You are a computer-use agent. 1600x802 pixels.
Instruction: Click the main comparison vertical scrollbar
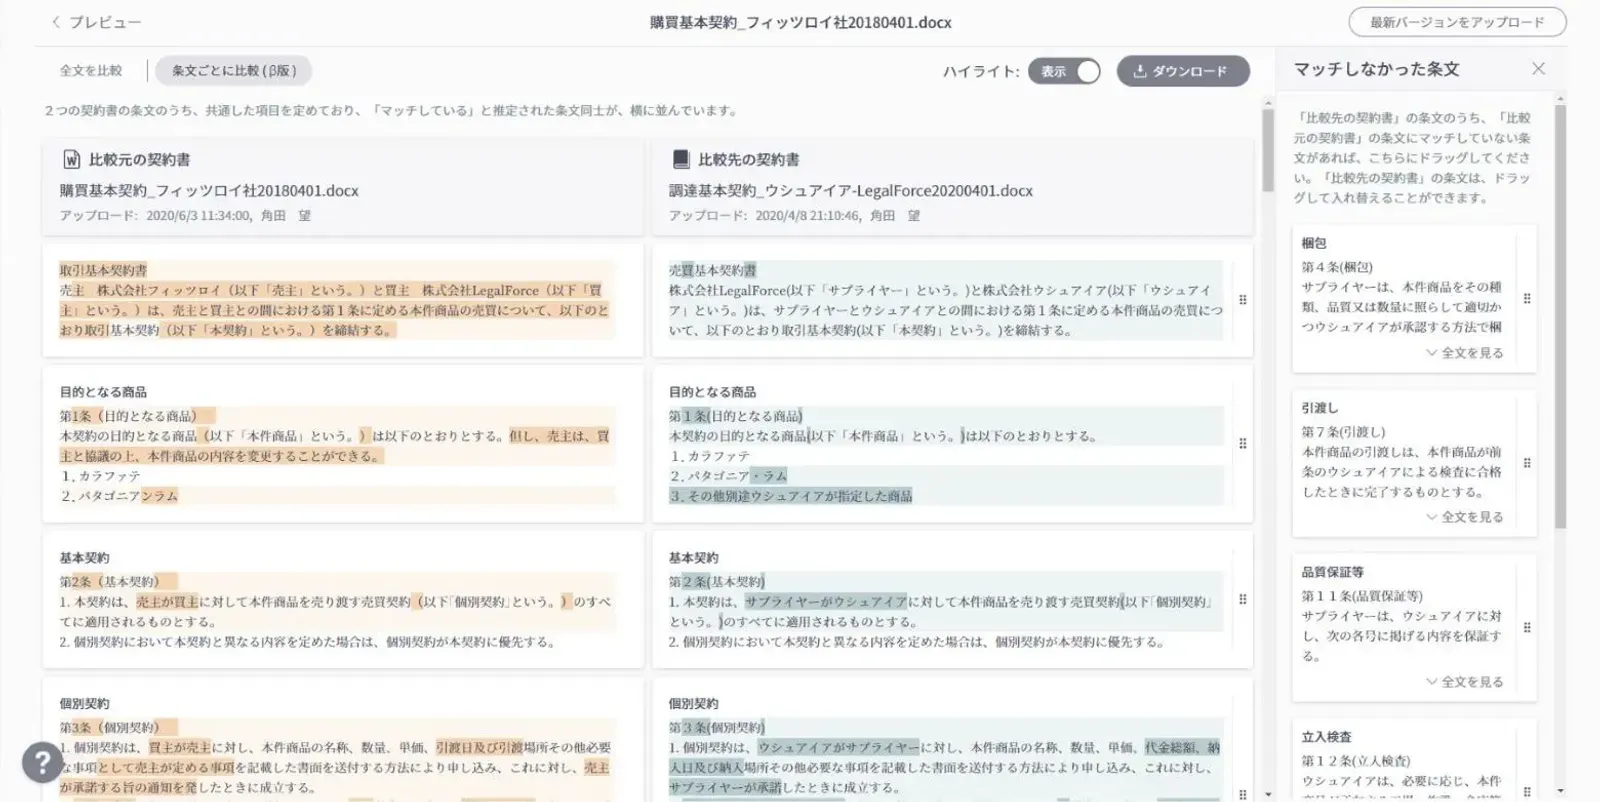1268,150
